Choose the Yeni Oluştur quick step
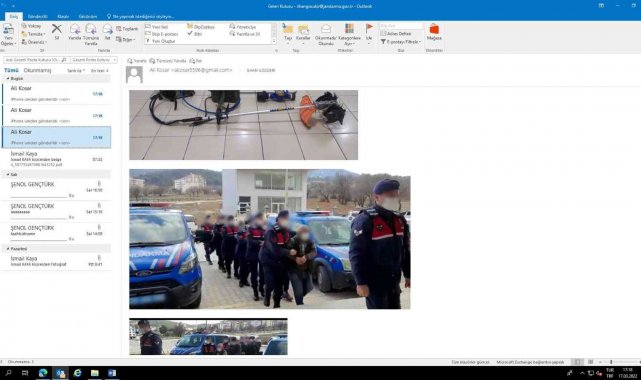 pyautogui.click(x=160, y=41)
